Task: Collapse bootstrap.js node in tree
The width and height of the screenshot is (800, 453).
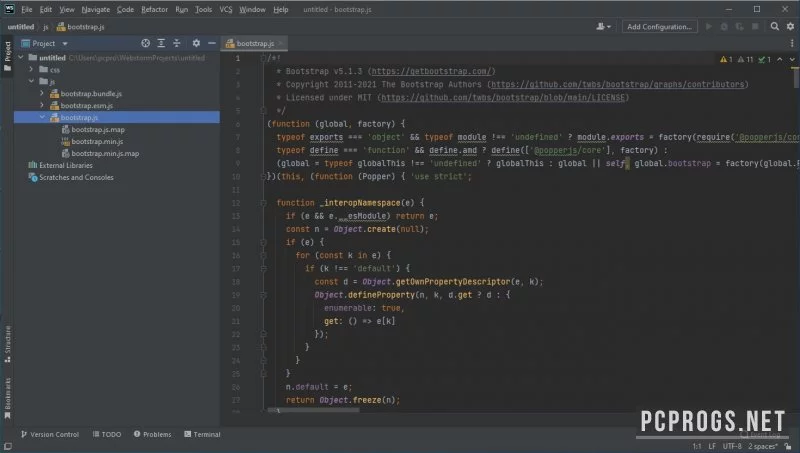Action: [x=42, y=117]
